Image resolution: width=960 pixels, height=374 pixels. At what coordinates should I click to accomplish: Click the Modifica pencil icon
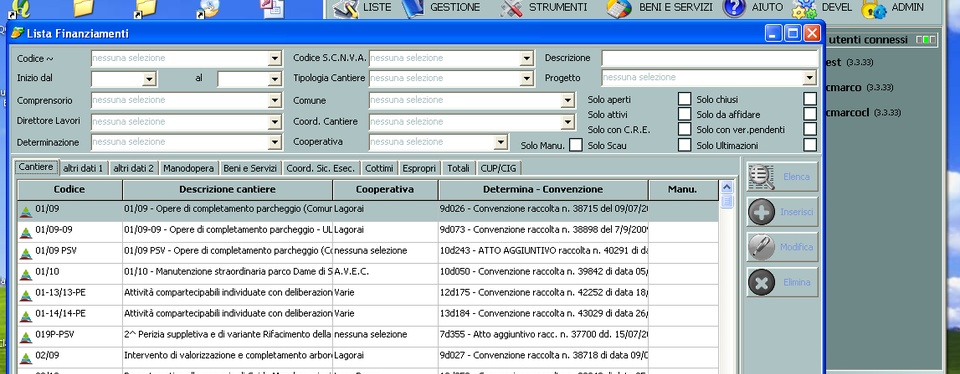tap(762, 247)
